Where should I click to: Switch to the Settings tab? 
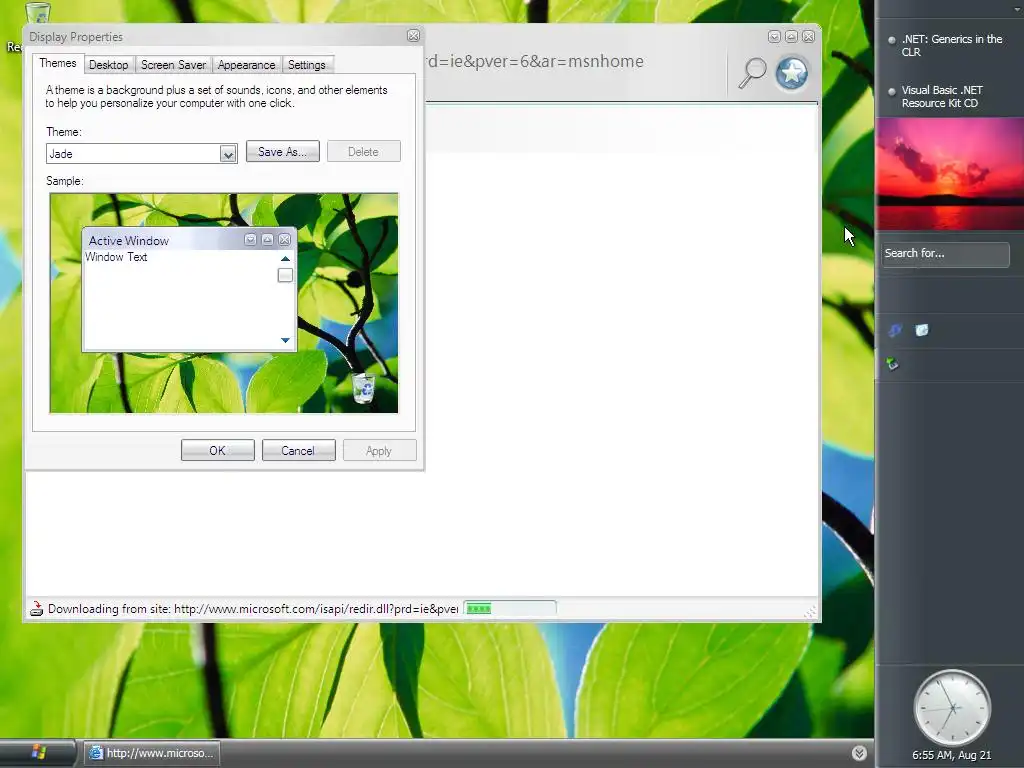click(x=306, y=65)
